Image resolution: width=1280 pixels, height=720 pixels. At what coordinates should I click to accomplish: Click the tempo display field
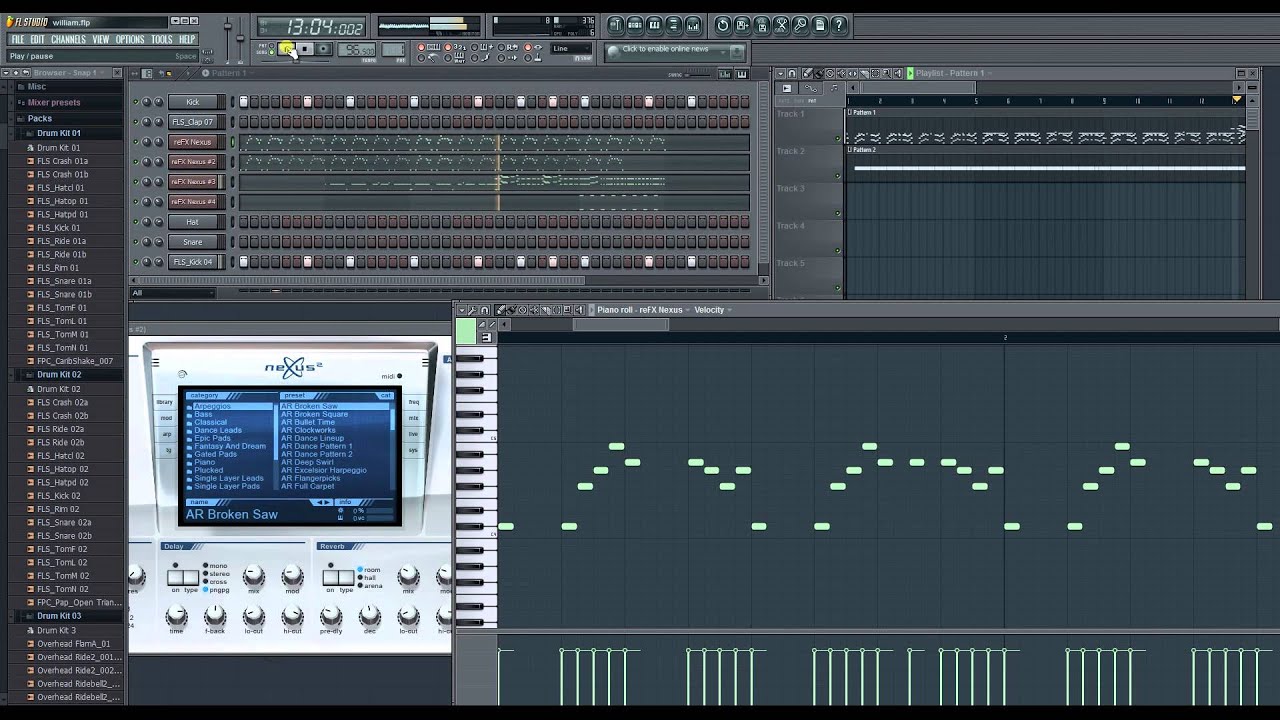[x=355, y=50]
